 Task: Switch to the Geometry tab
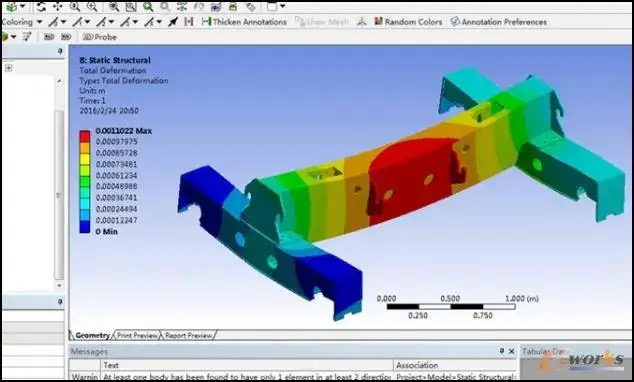click(x=92, y=335)
